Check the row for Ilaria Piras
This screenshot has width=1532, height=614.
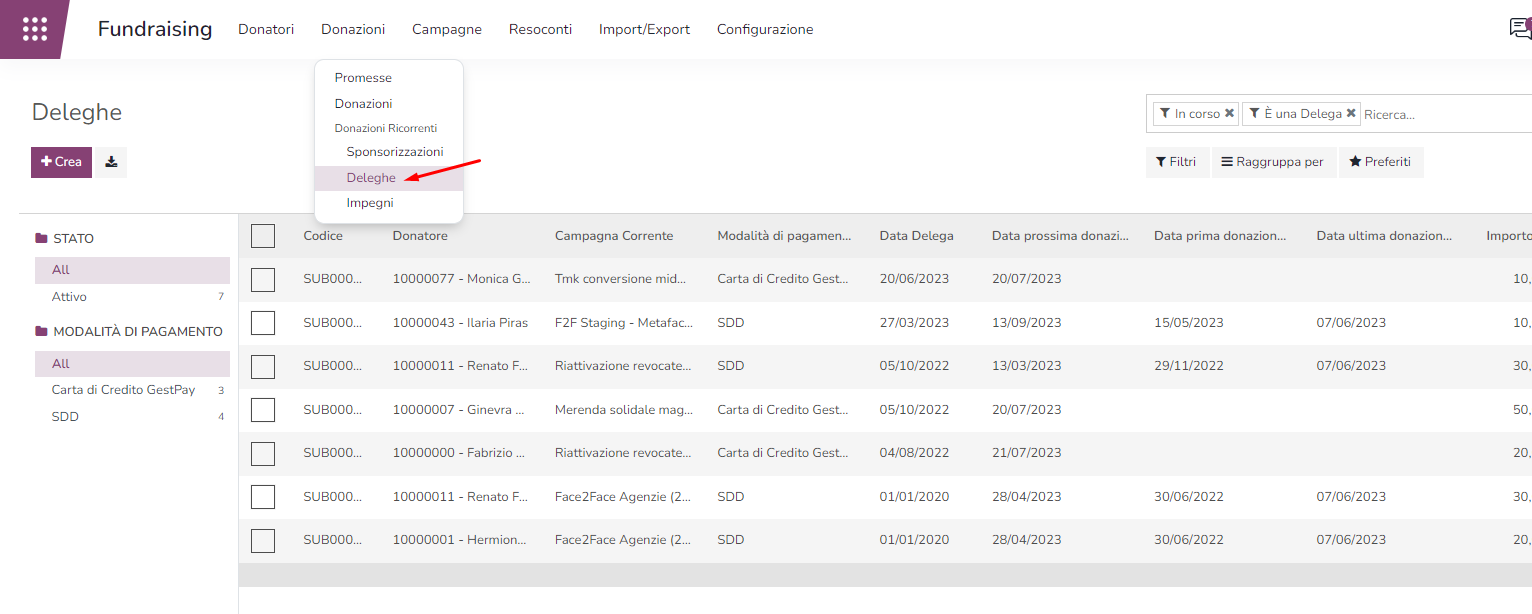coord(263,323)
